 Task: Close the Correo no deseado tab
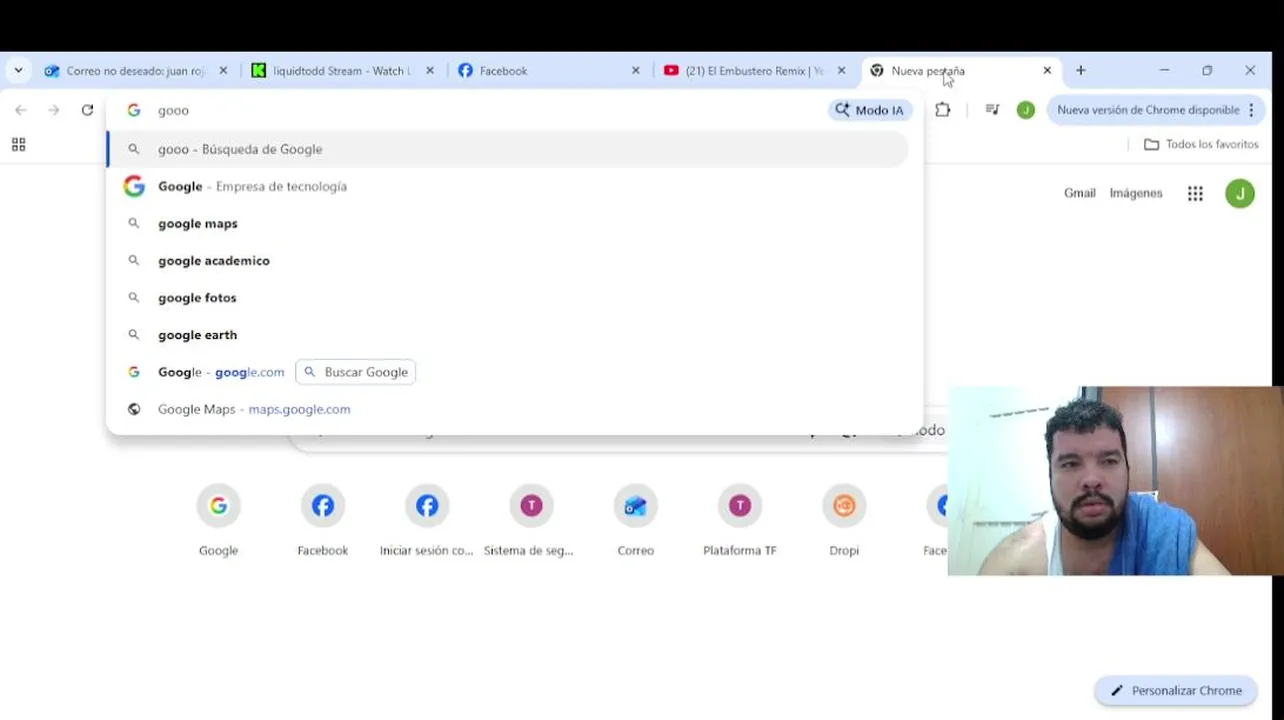tap(223, 71)
